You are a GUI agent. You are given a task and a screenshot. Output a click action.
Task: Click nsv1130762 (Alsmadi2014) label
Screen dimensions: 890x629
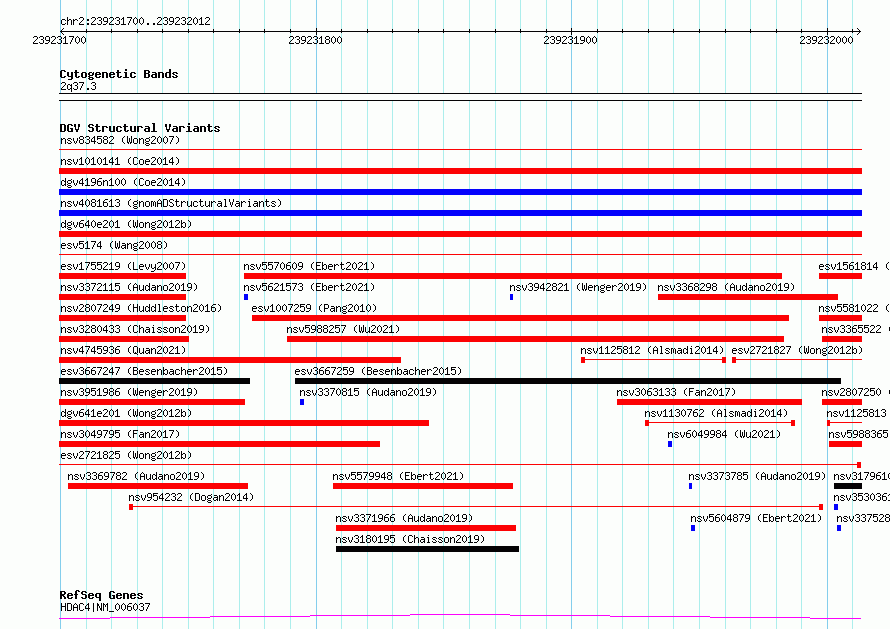click(x=716, y=413)
